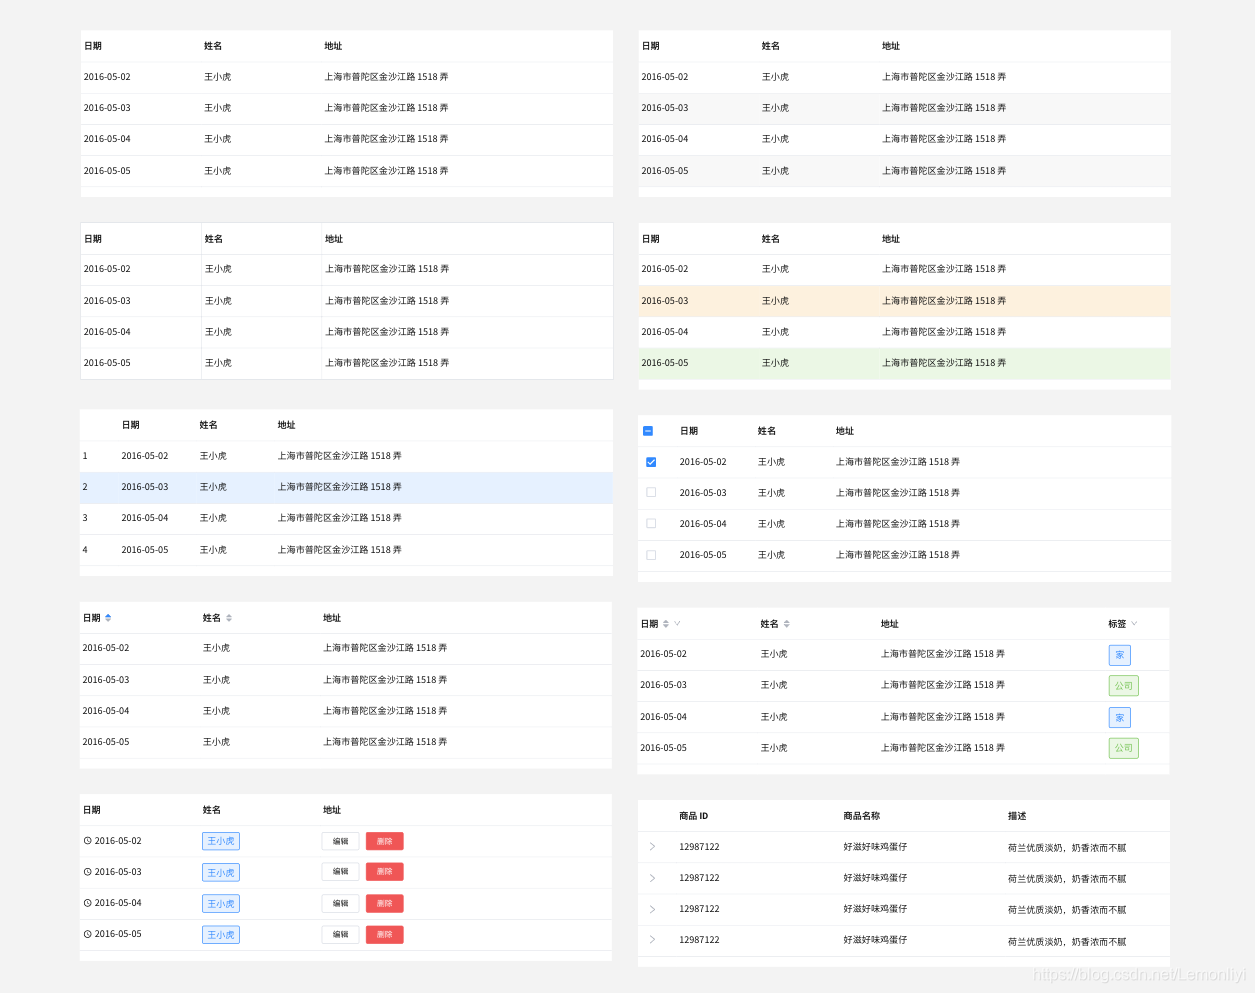Screen dimensions: 1255x993
Task: Click the address in the green highlighted row
Action: coord(944,363)
